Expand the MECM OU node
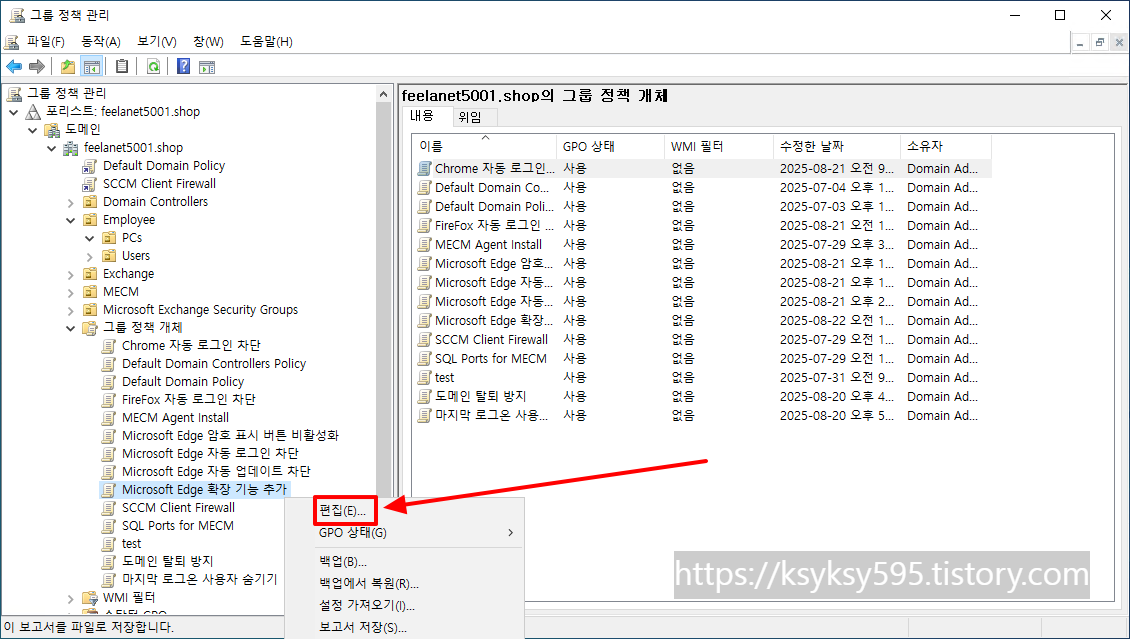The height and width of the screenshot is (639, 1130). point(71,292)
